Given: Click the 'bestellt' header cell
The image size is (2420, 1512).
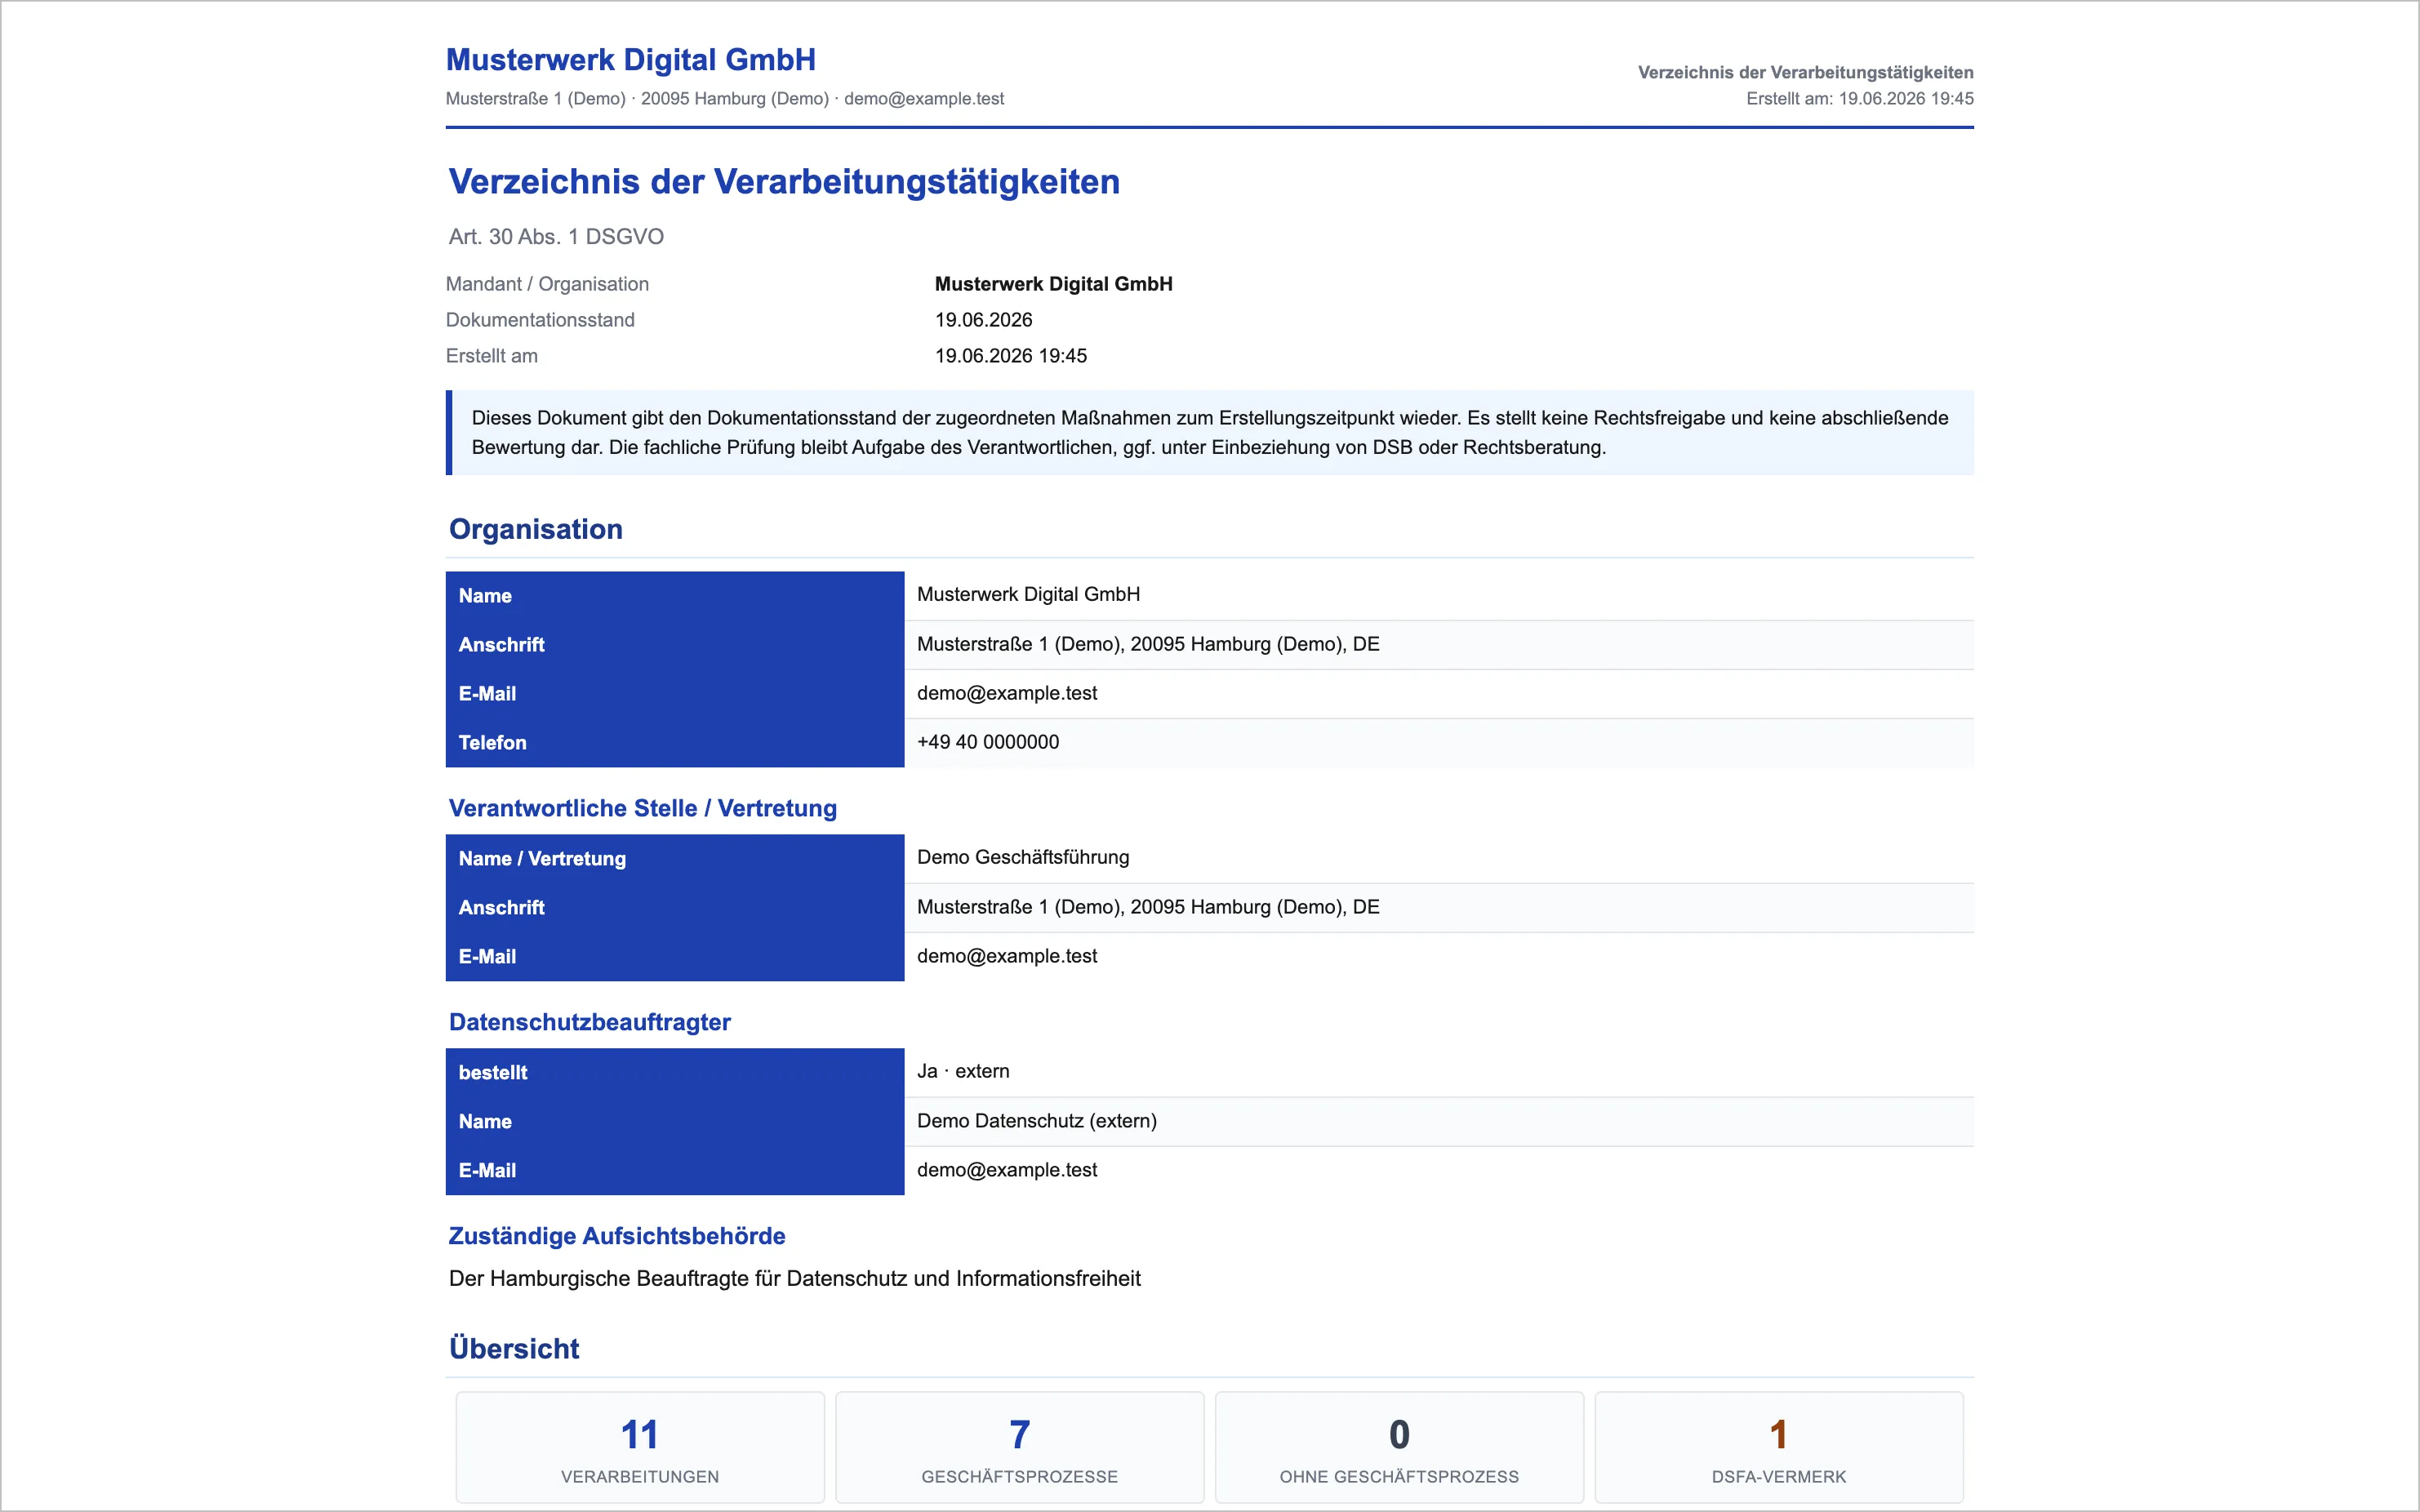Looking at the screenshot, I should click(675, 1073).
